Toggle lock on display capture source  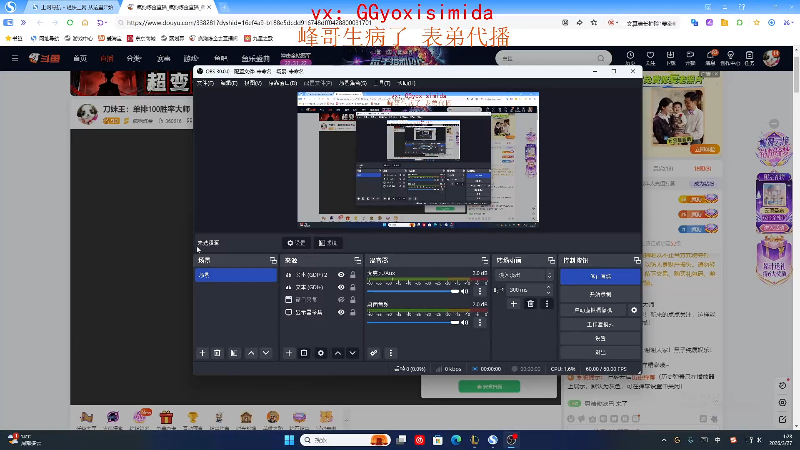pyautogui.click(x=353, y=312)
